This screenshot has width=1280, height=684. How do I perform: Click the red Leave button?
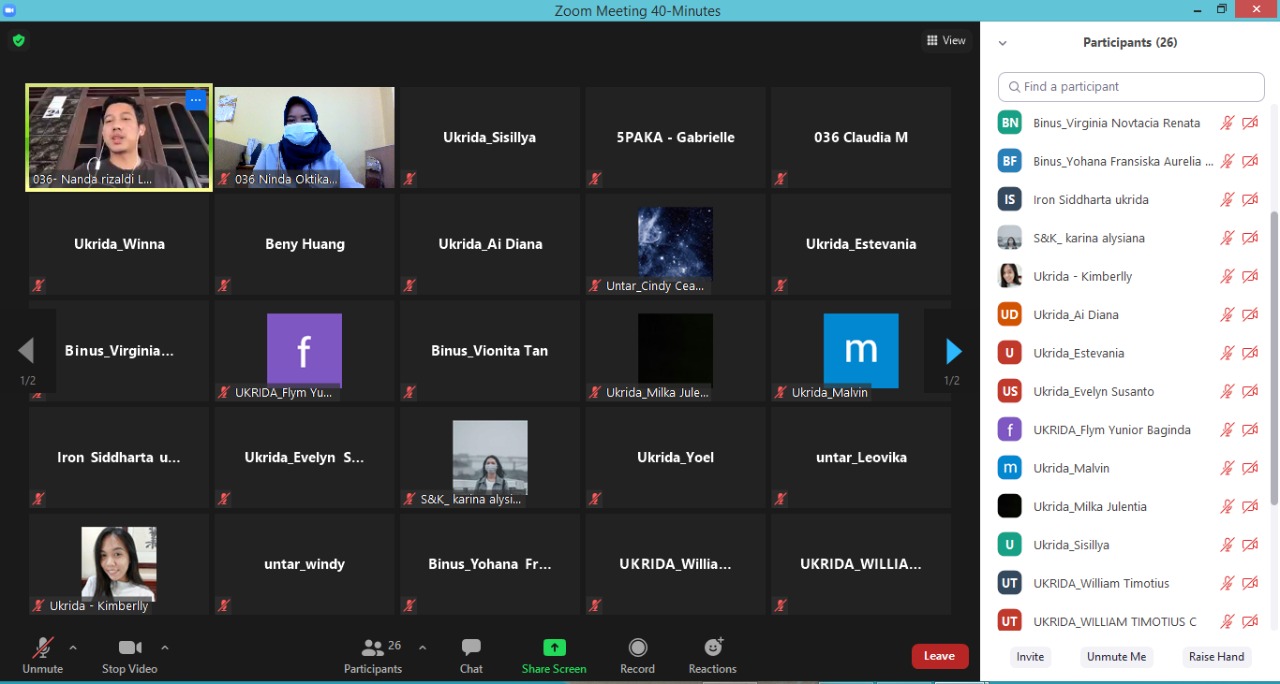click(x=939, y=656)
